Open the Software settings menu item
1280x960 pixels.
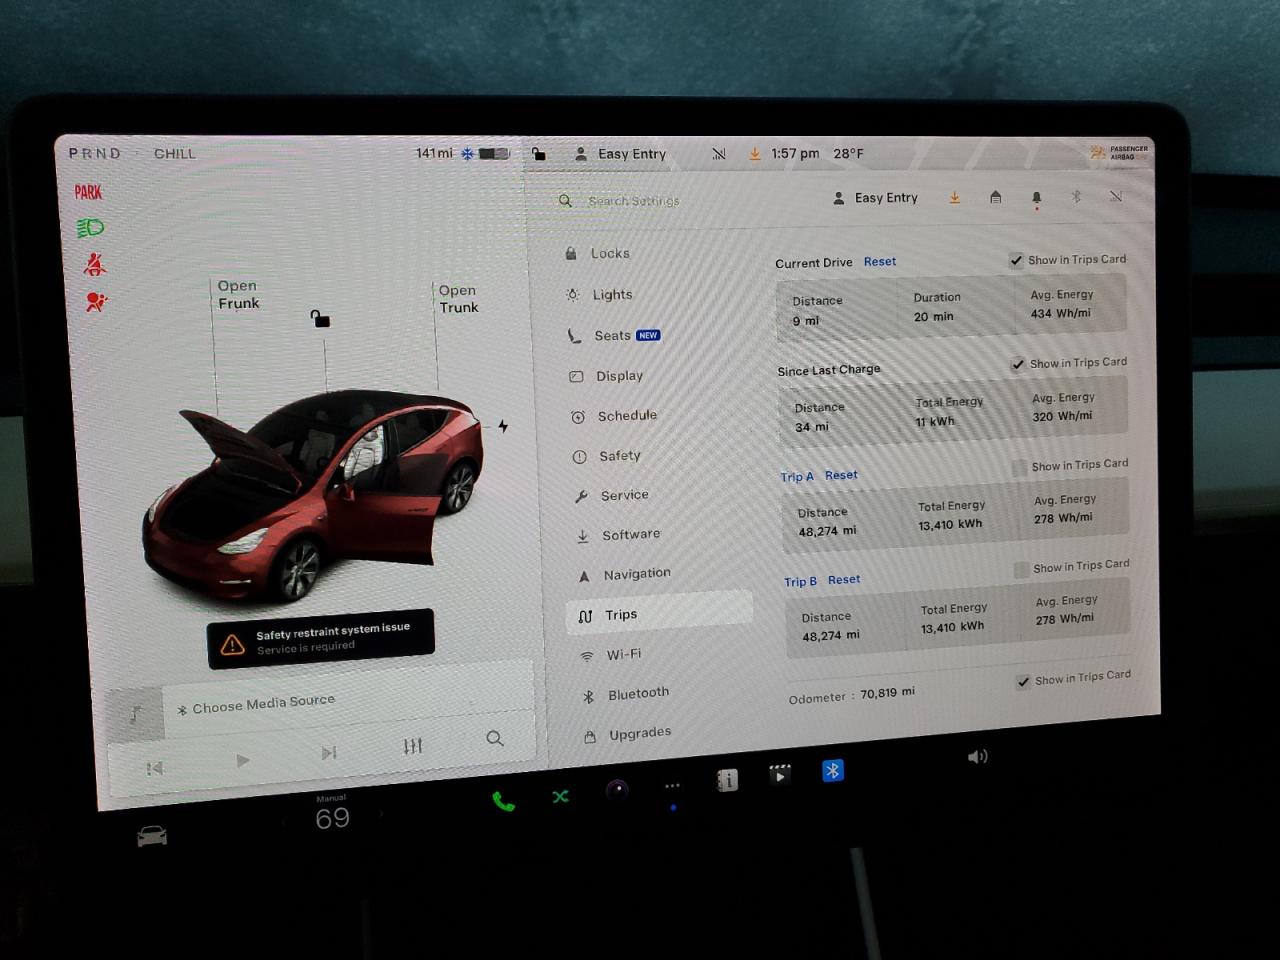click(630, 535)
